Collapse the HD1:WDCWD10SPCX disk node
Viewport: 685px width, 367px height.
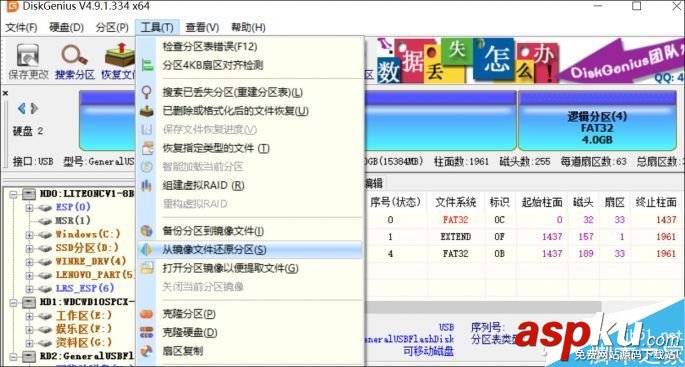click(x=14, y=301)
